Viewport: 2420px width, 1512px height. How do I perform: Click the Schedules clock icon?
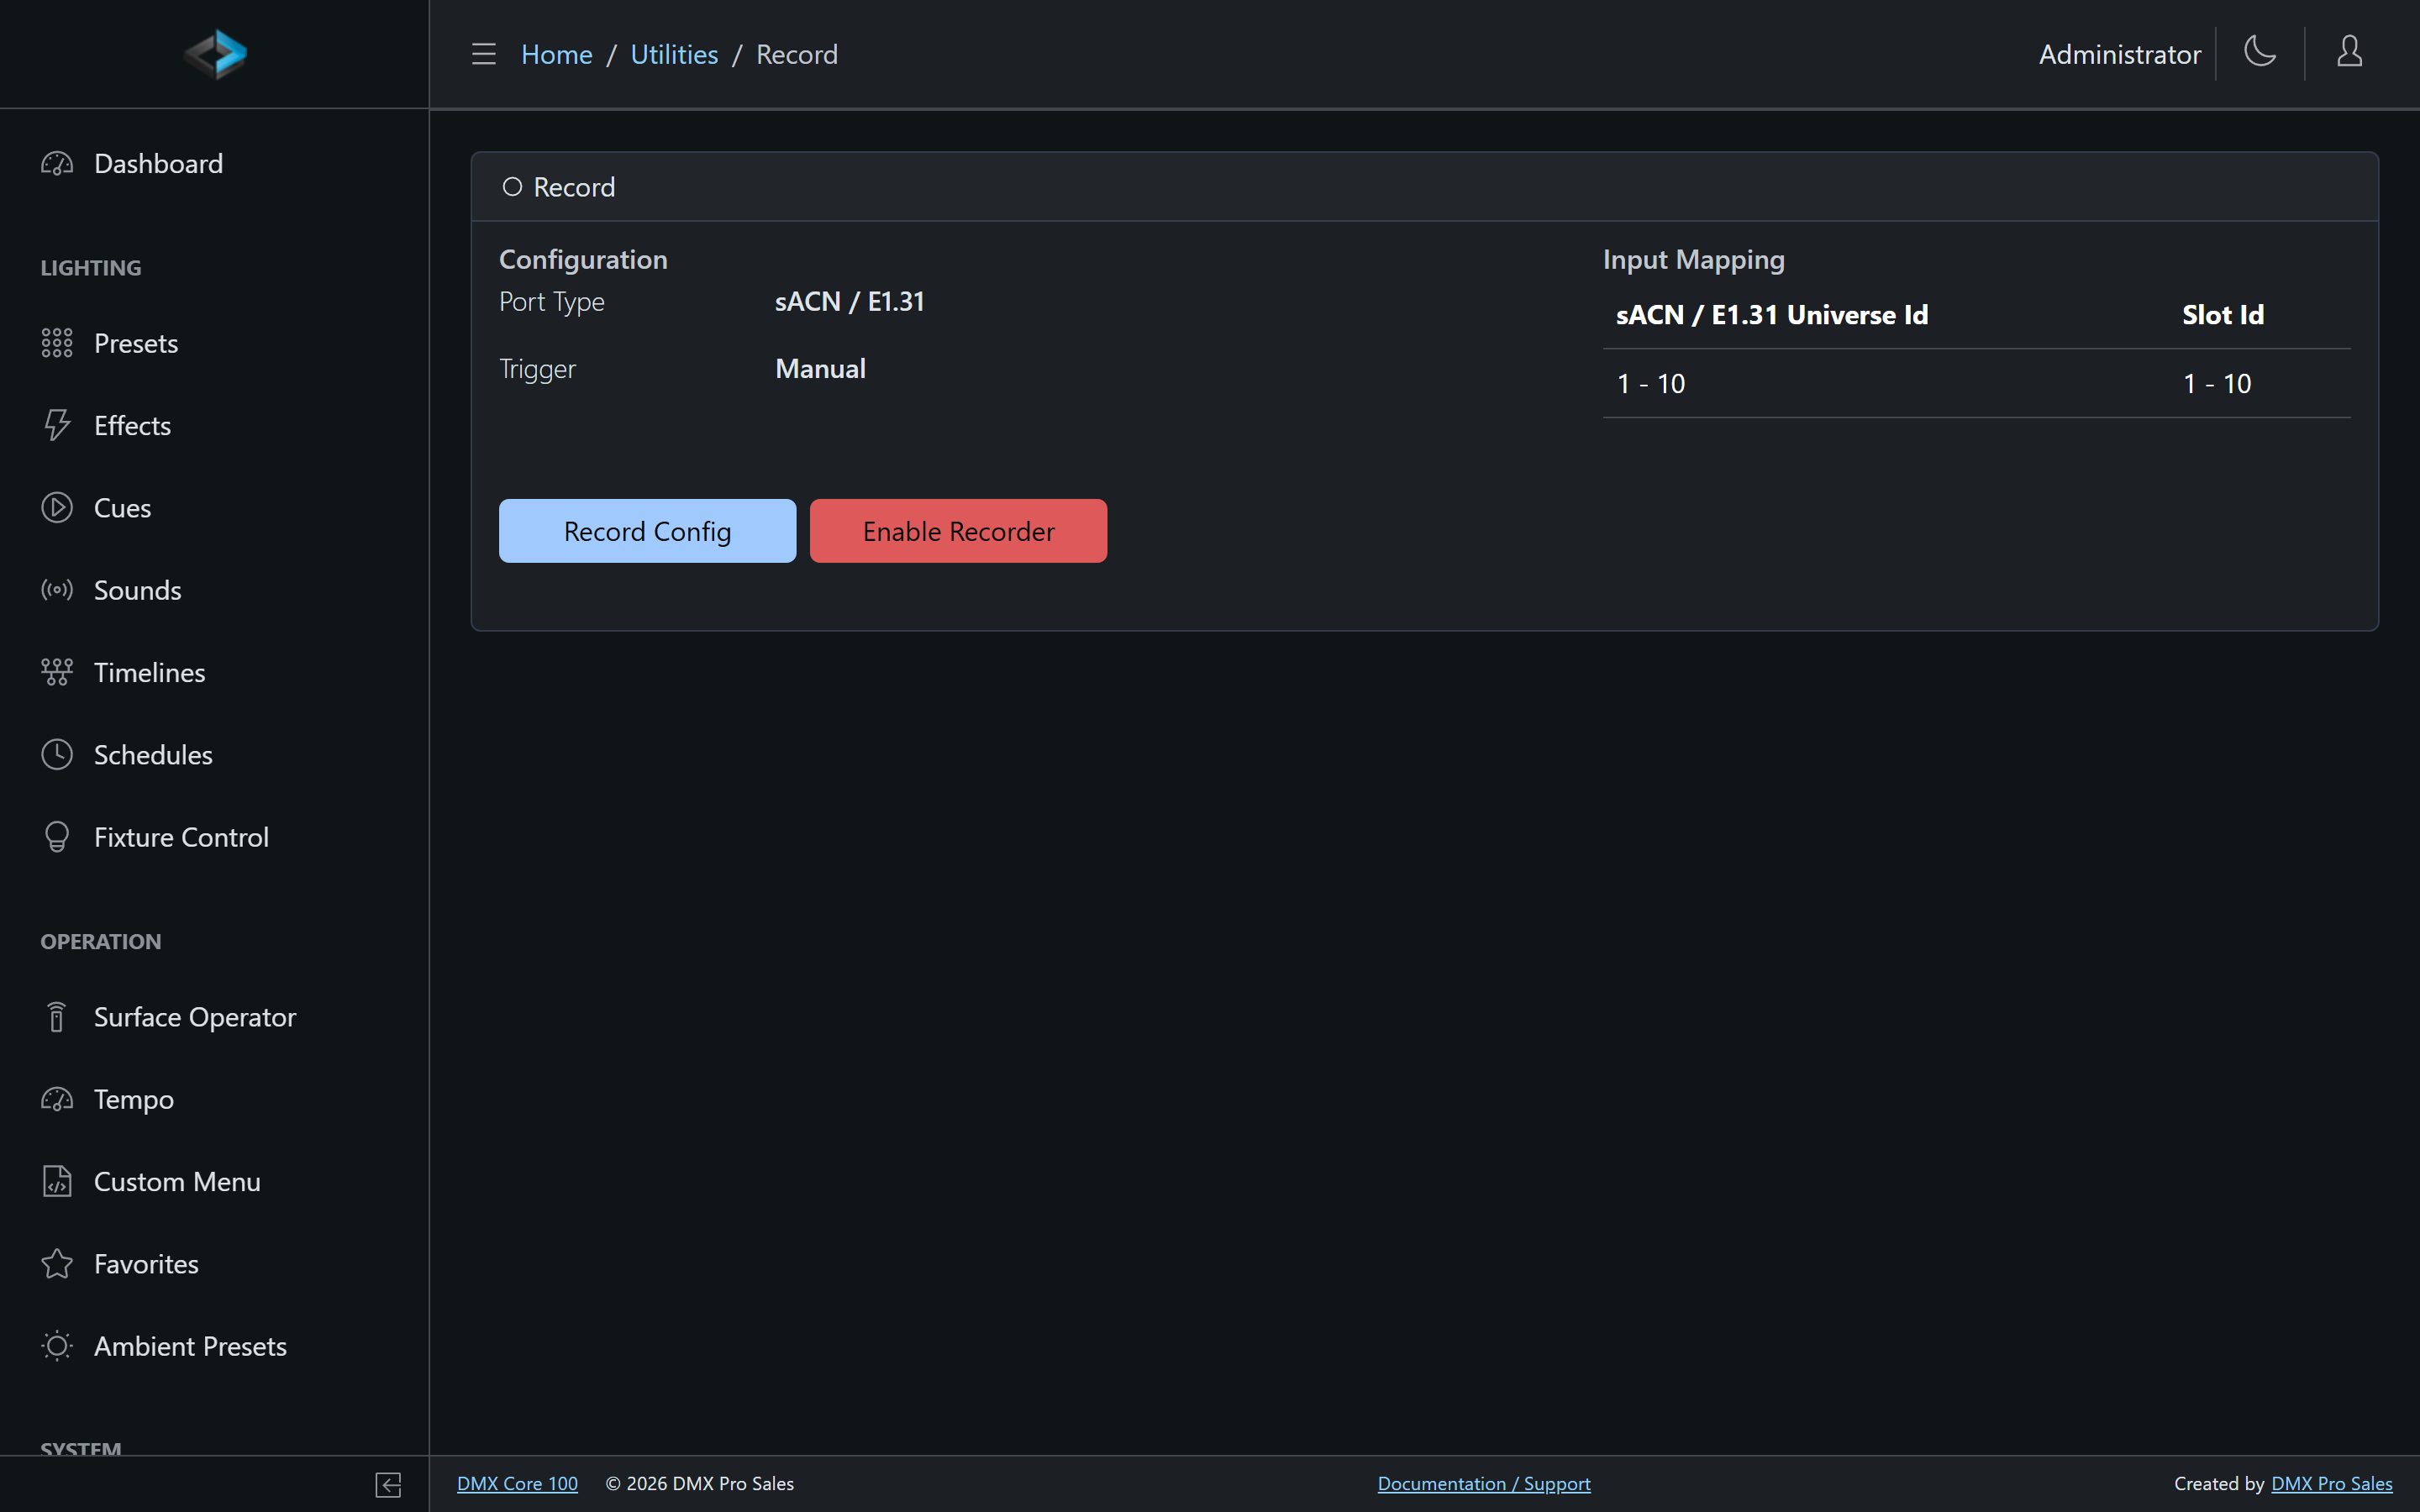coord(57,755)
